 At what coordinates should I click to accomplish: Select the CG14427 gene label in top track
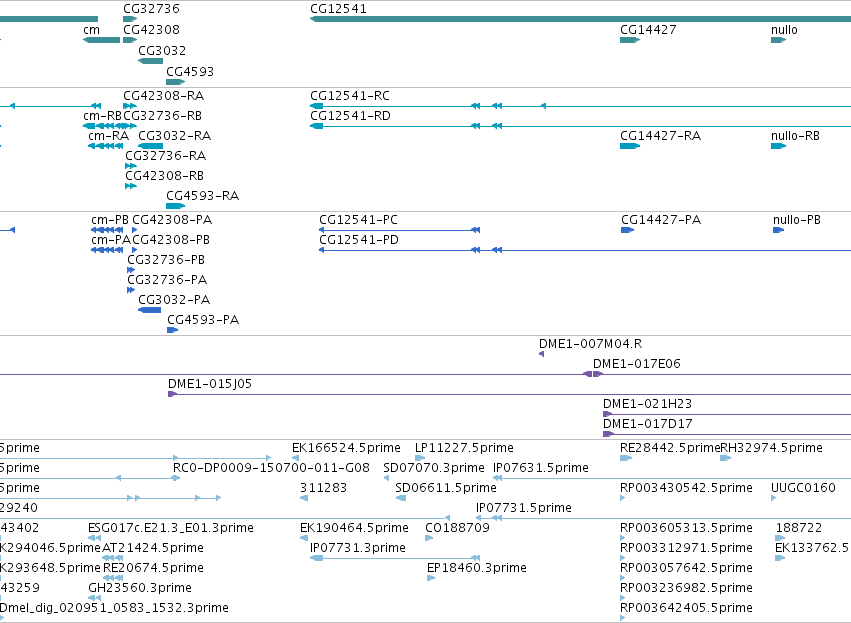click(648, 30)
